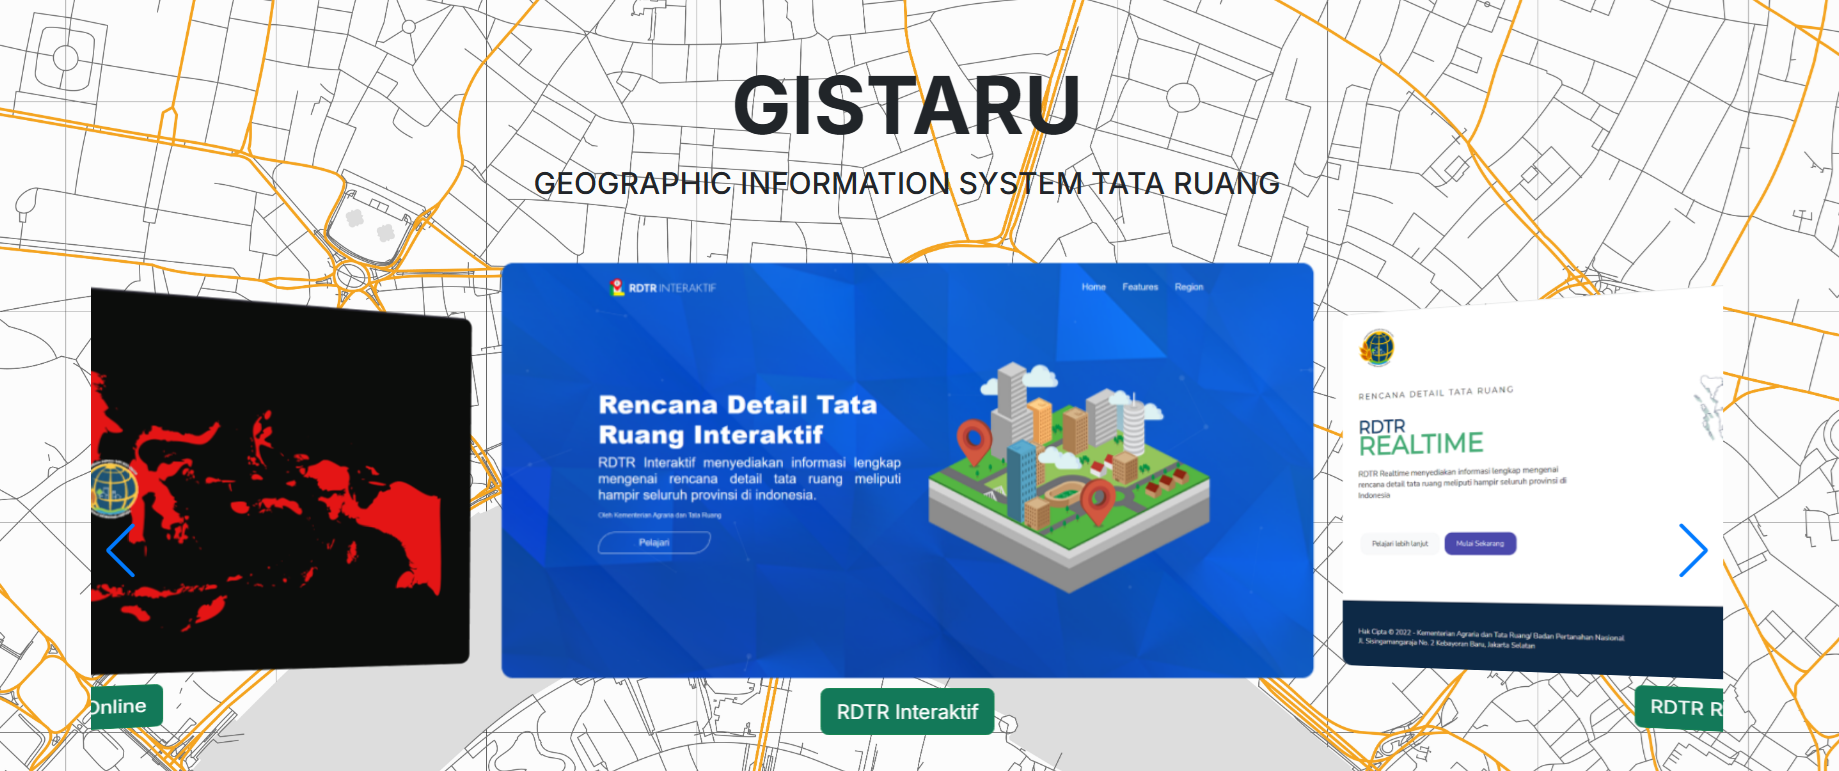
Task: Click Mulai Sekarang button in right slide
Action: pyautogui.click(x=1480, y=543)
